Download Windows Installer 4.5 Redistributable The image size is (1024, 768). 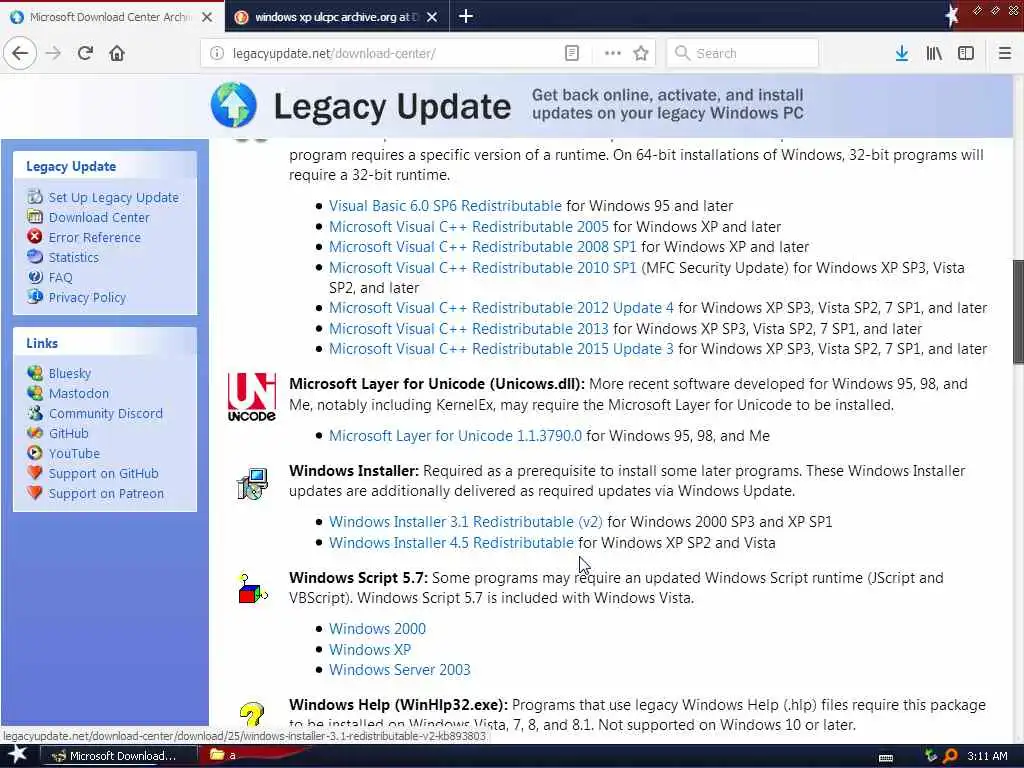[x=451, y=543]
